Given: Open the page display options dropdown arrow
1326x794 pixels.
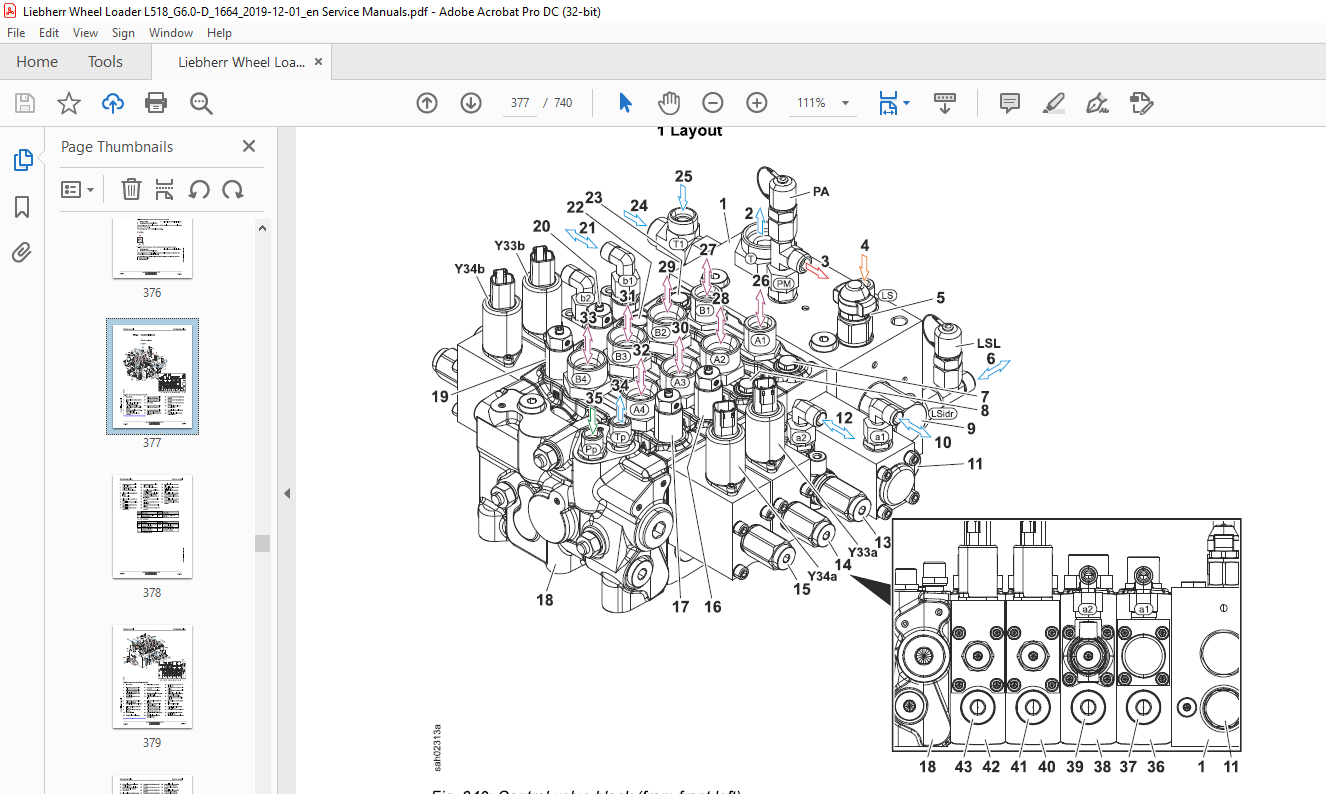Looking at the screenshot, I should (x=906, y=103).
